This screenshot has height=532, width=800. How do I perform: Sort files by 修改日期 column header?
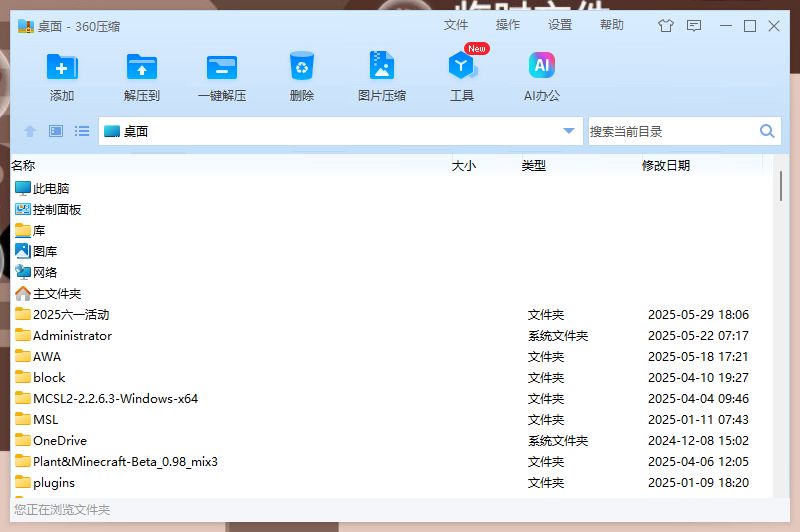[666, 165]
